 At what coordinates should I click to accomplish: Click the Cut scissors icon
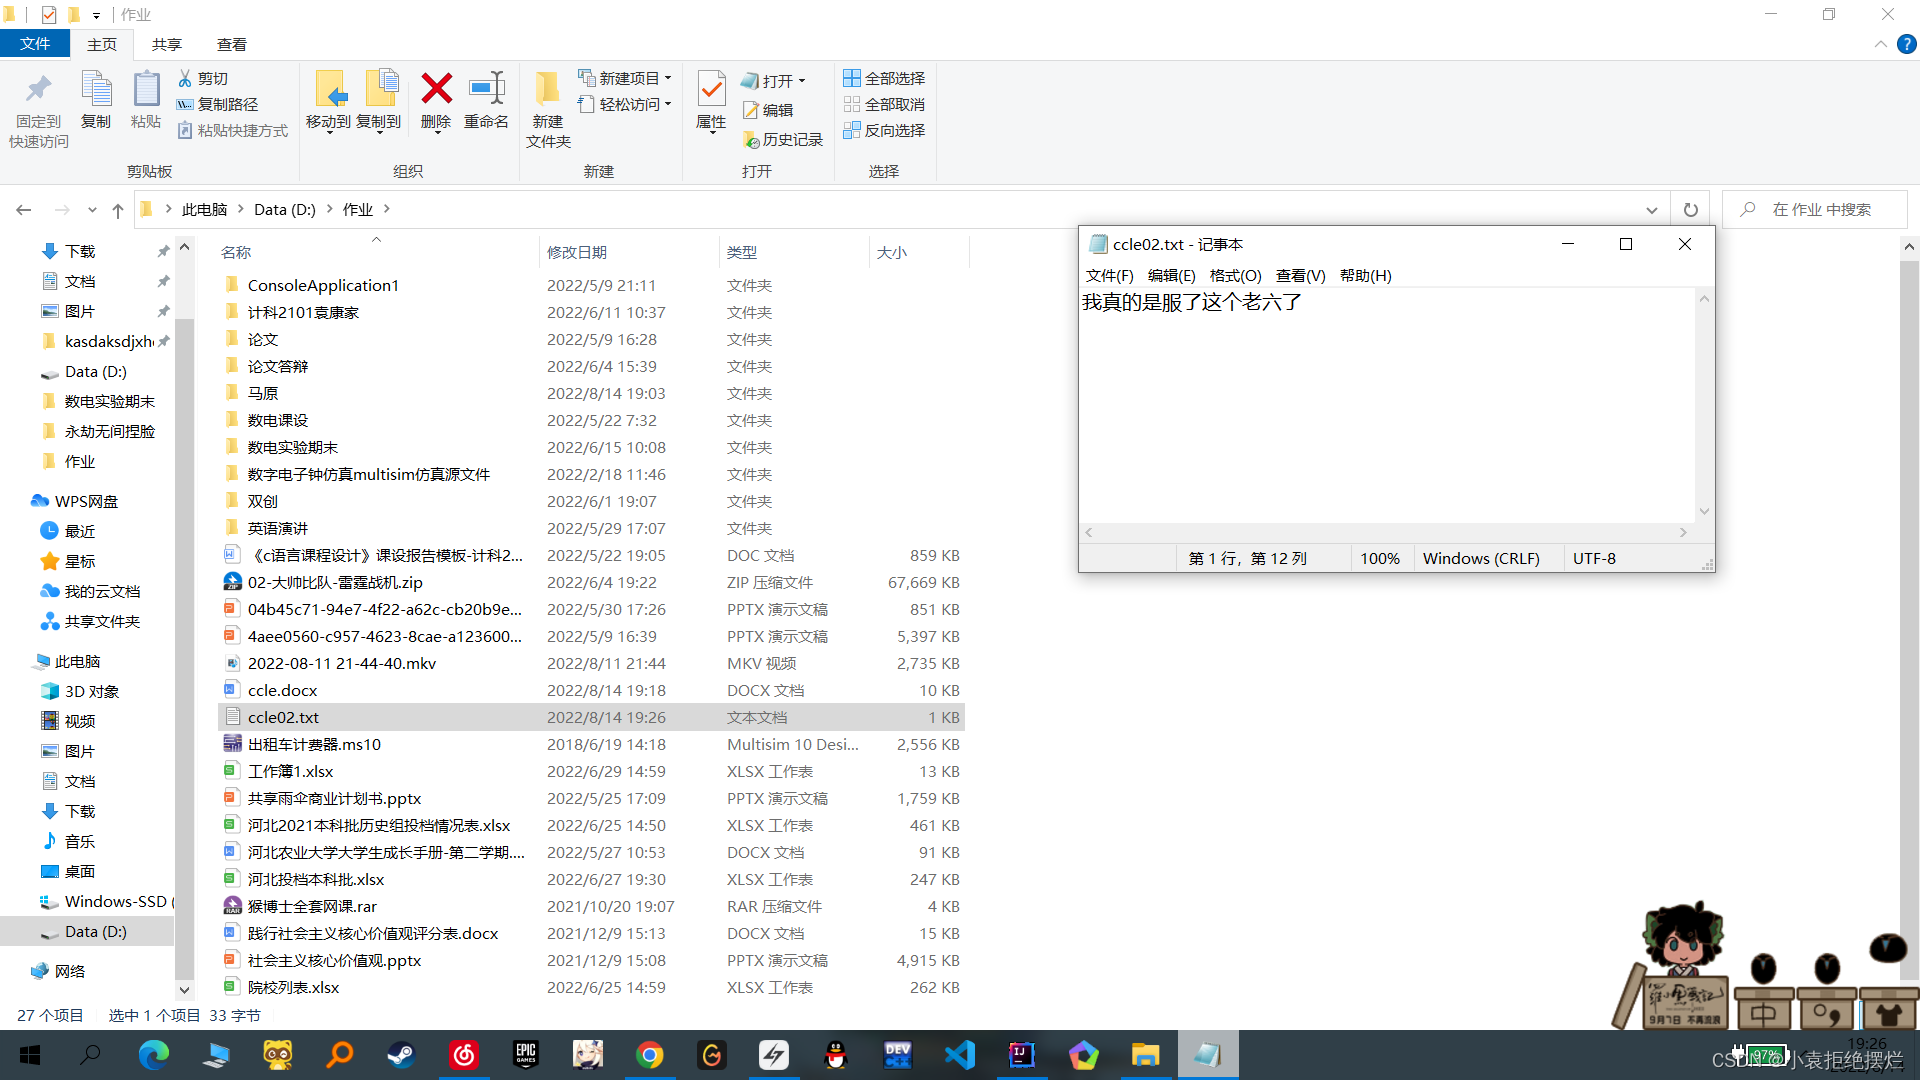point(186,78)
